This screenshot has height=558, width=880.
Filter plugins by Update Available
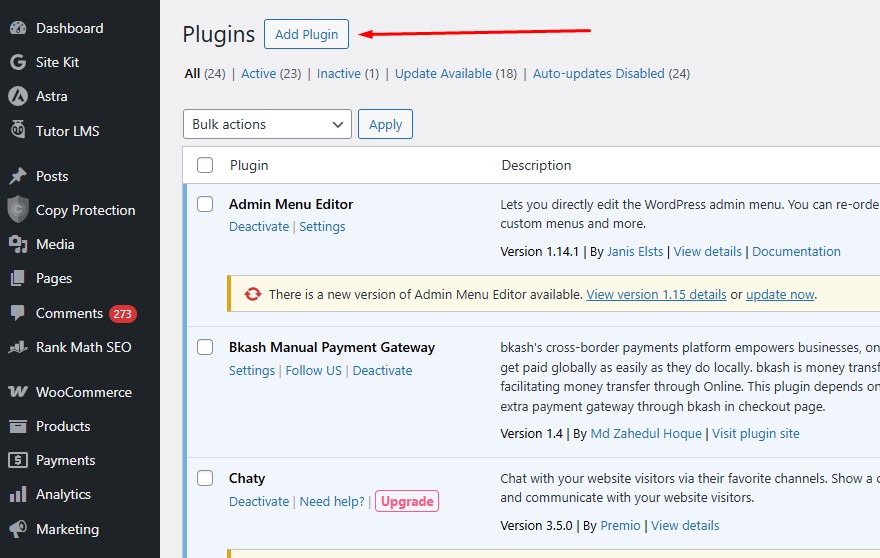tap(443, 73)
